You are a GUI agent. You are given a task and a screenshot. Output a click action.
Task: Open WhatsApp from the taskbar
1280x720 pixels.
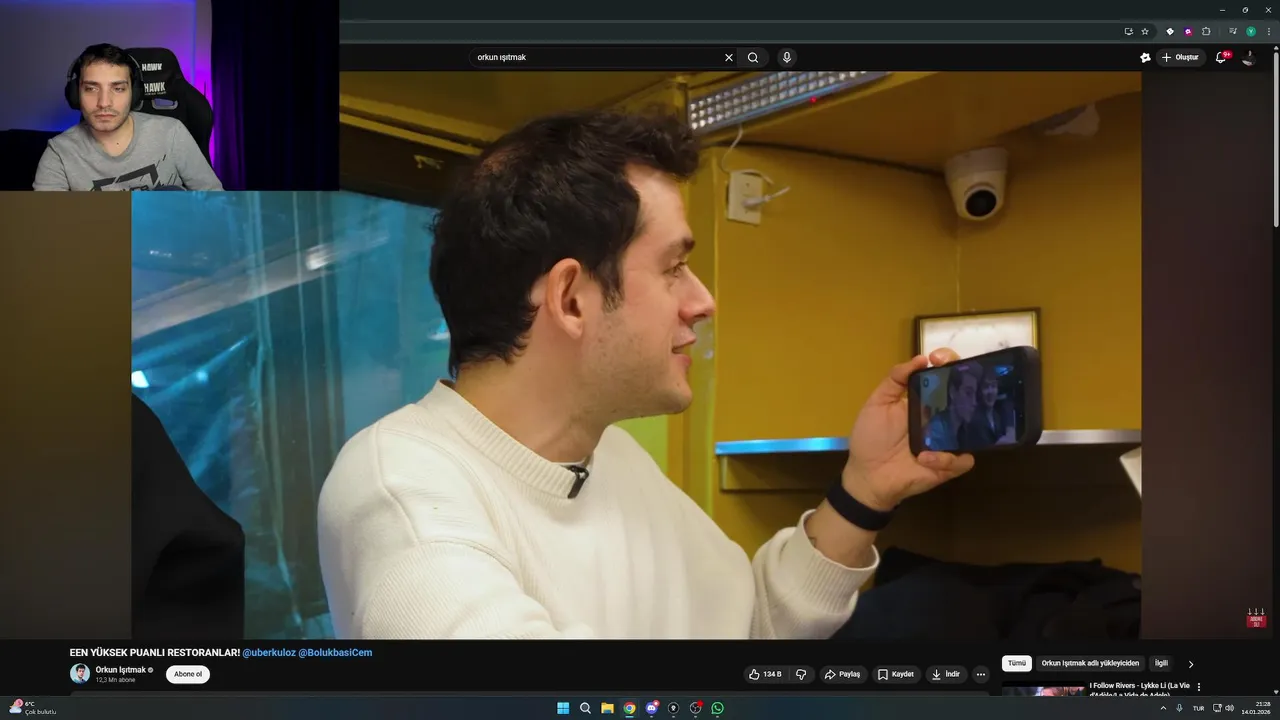717,708
